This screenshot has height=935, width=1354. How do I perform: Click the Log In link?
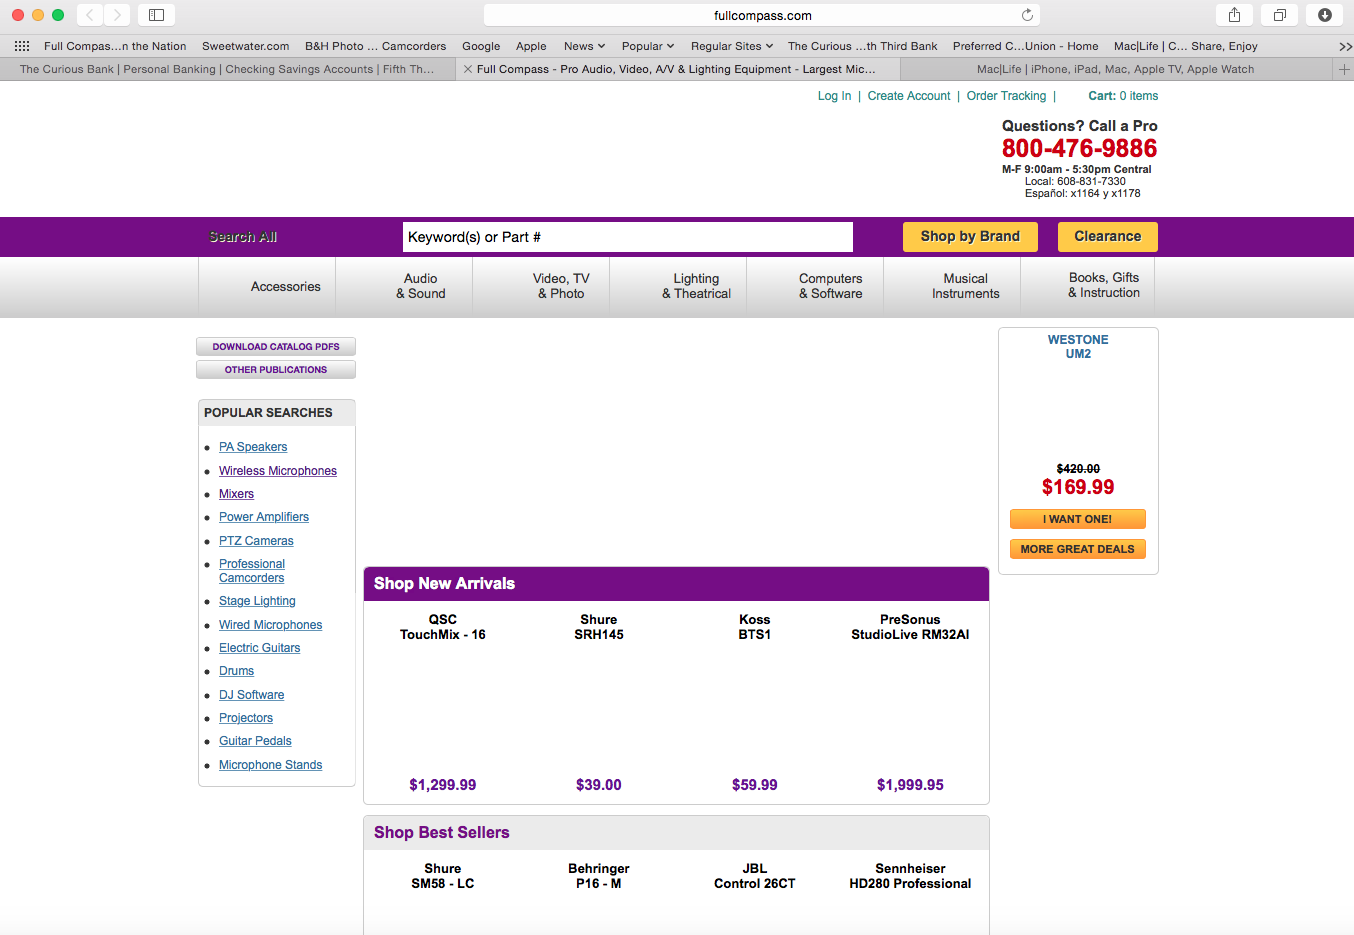tap(834, 96)
